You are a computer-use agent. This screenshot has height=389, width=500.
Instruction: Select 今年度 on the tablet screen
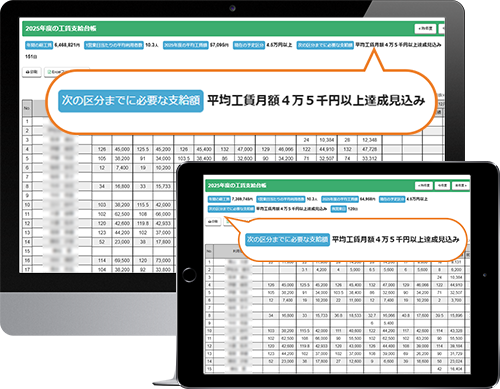(x=442, y=185)
